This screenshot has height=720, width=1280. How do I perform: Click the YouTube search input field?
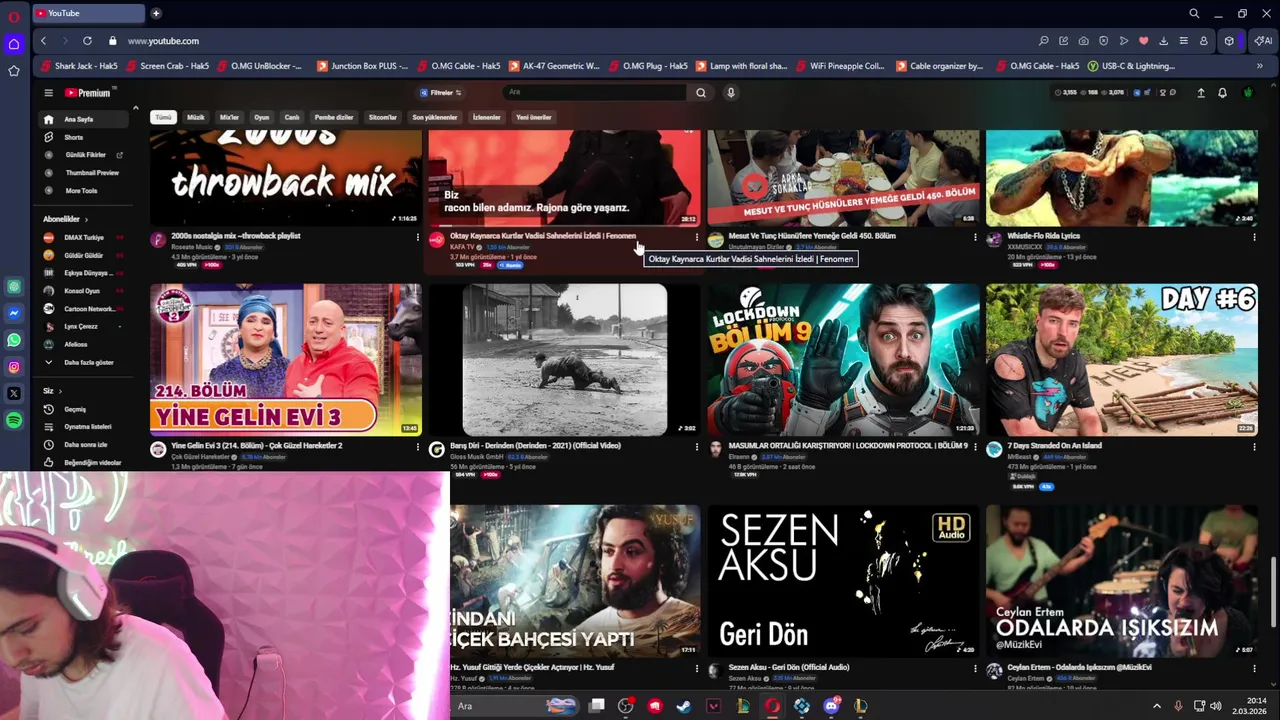[x=595, y=93]
